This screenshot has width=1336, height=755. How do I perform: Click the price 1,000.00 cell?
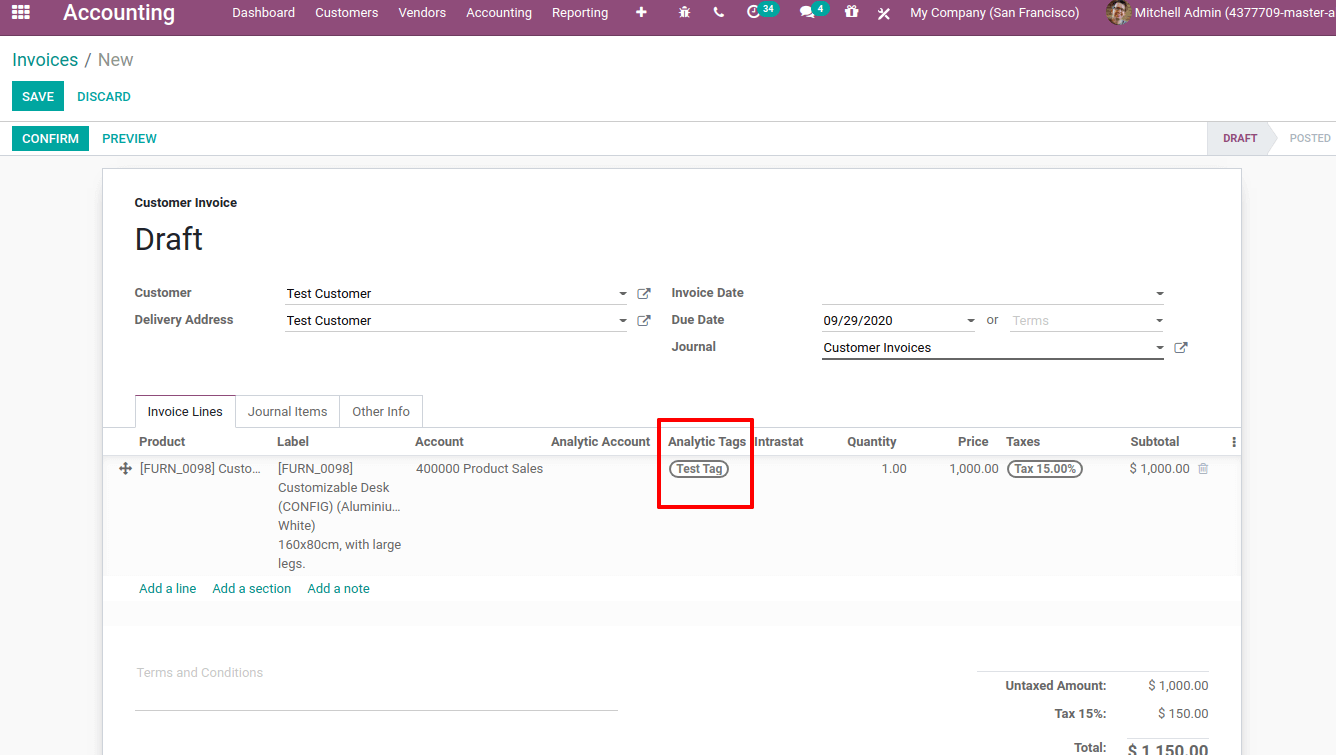(974, 469)
